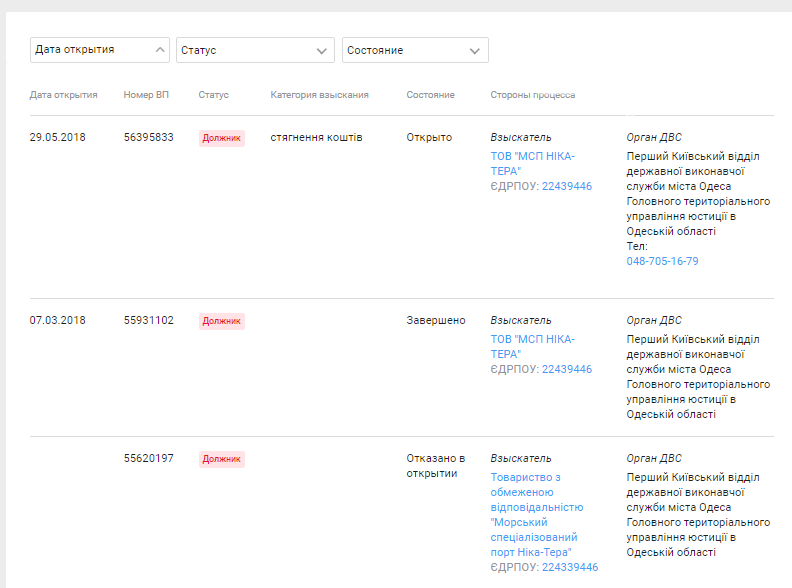792x588 pixels.
Task: Expand the Статус filter dropdown
Action: click(255, 50)
